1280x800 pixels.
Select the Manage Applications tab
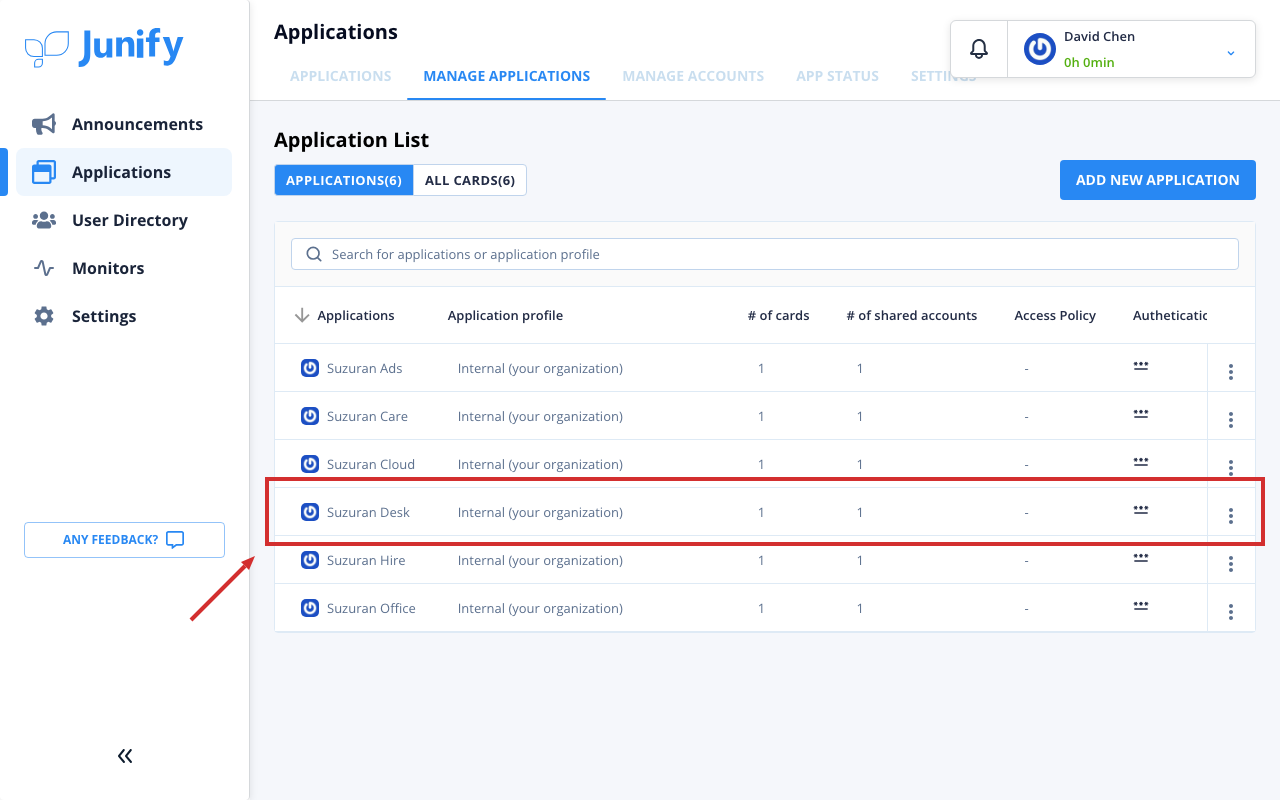[x=507, y=76]
